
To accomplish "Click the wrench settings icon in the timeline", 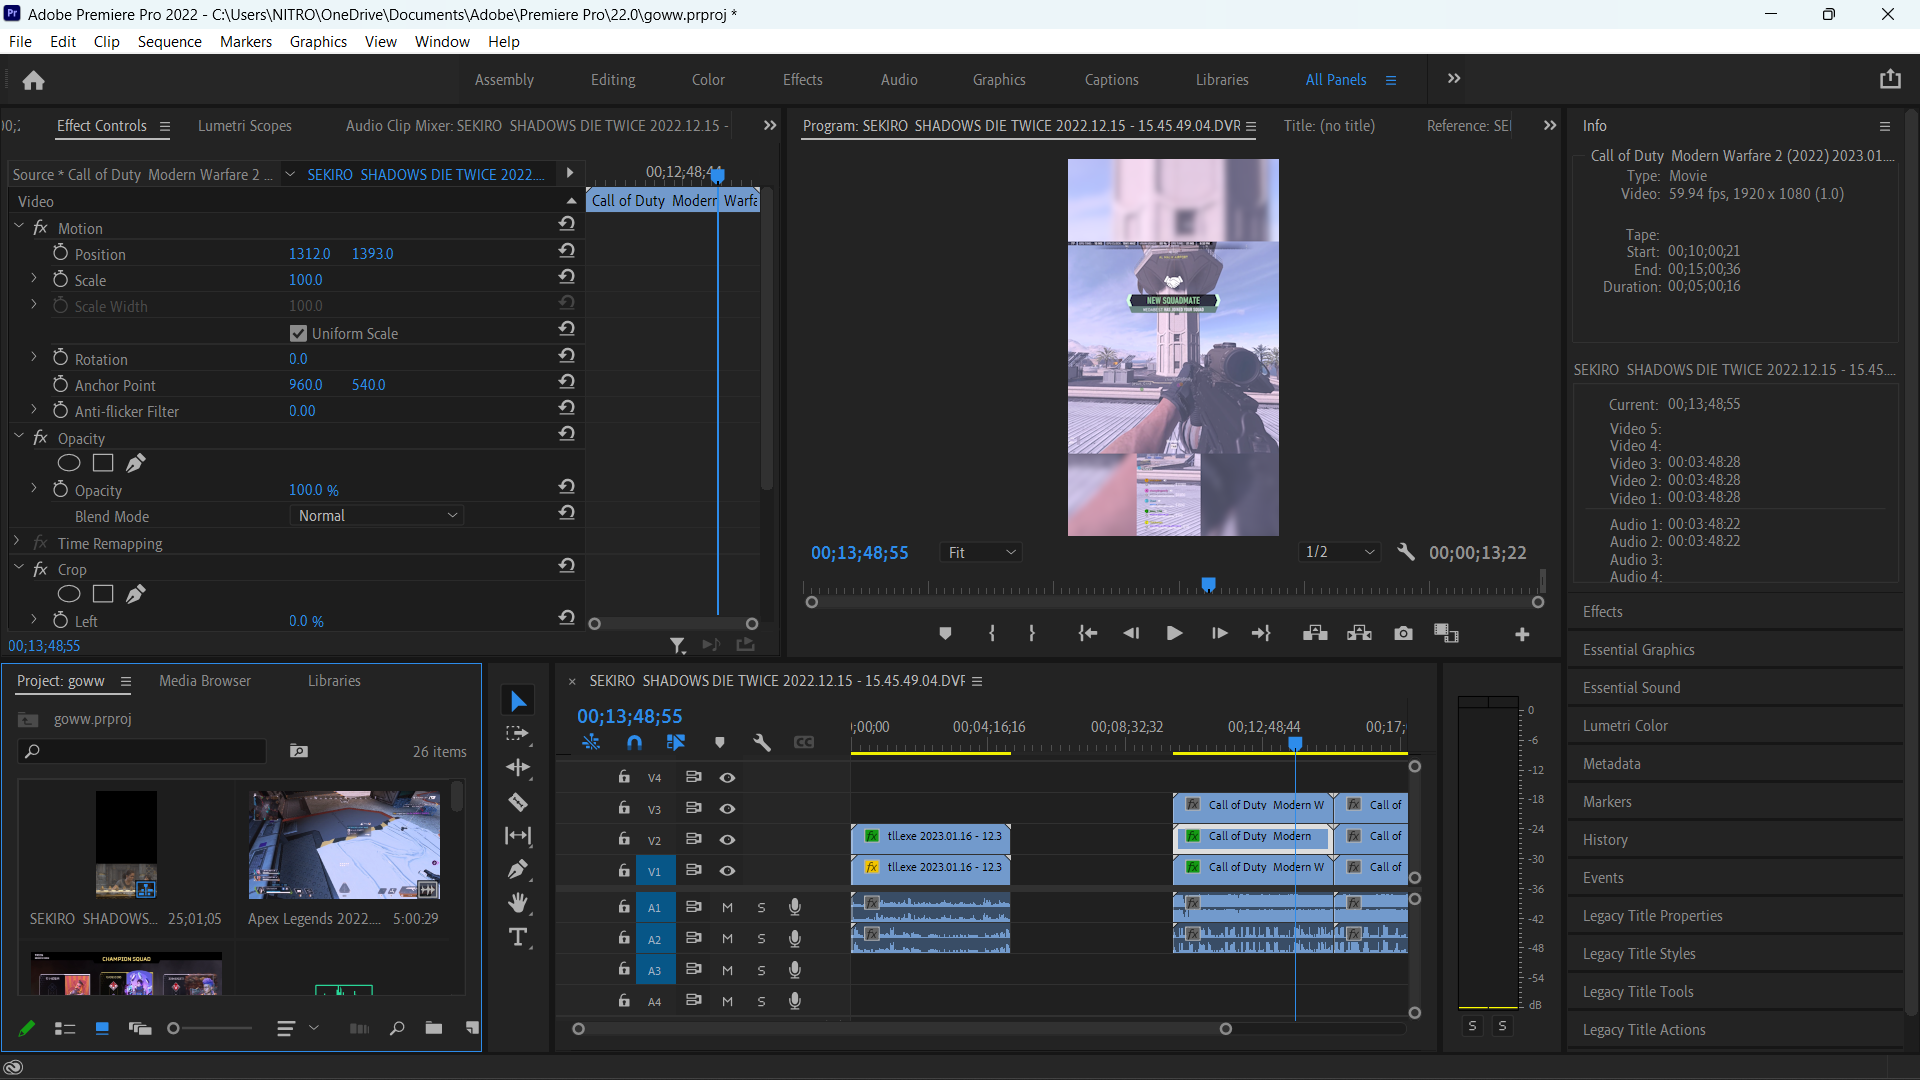I will 763,742.
